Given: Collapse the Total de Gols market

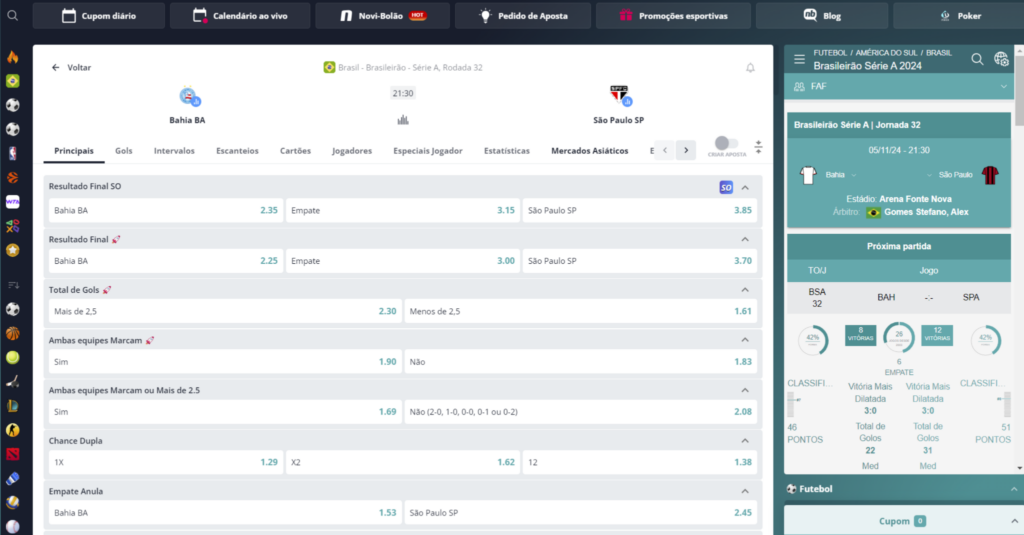Looking at the screenshot, I should point(745,289).
